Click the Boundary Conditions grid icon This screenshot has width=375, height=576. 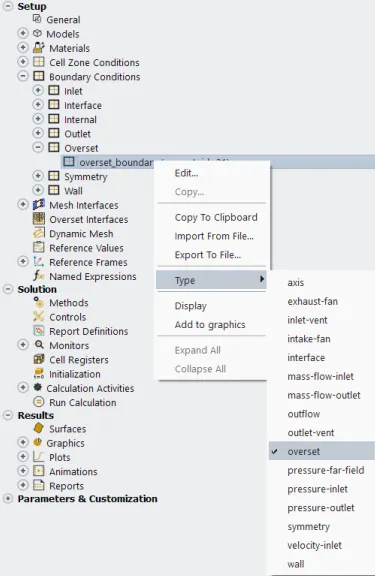39,76
